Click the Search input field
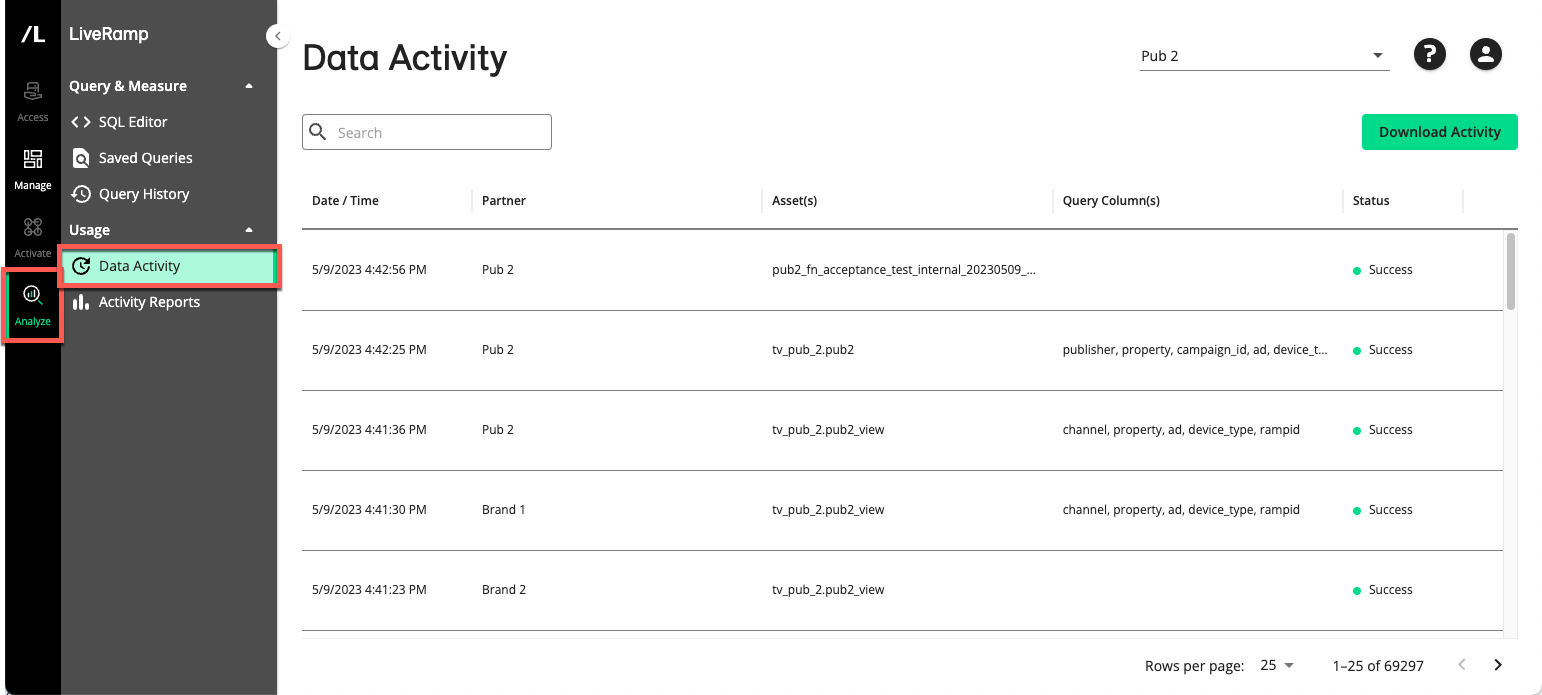Screen dimensions: 1542x695 pyautogui.click(x=427, y=132)
